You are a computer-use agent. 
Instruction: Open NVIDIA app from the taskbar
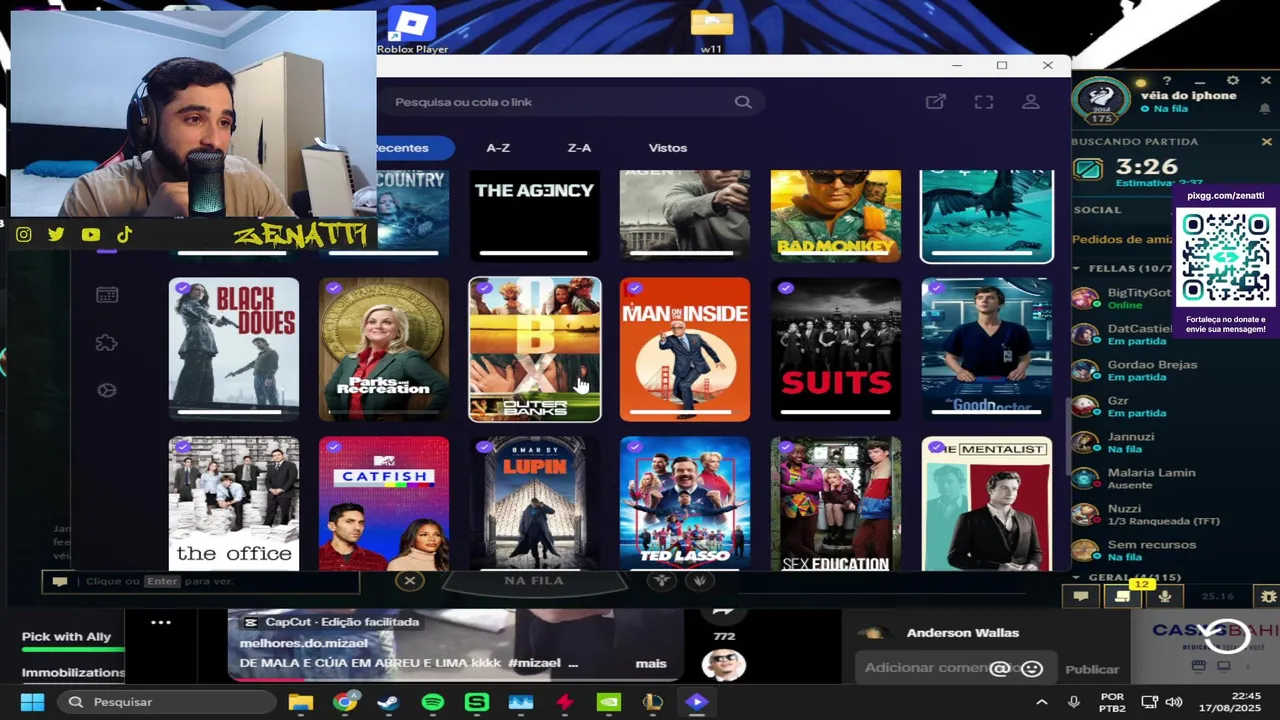coord(608,702)
